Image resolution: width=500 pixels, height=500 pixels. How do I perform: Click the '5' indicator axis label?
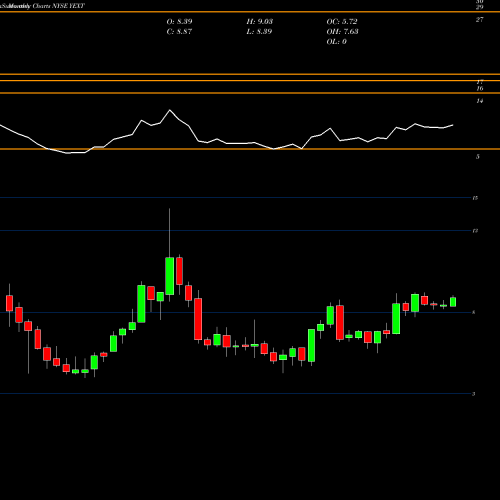[478, 157]
